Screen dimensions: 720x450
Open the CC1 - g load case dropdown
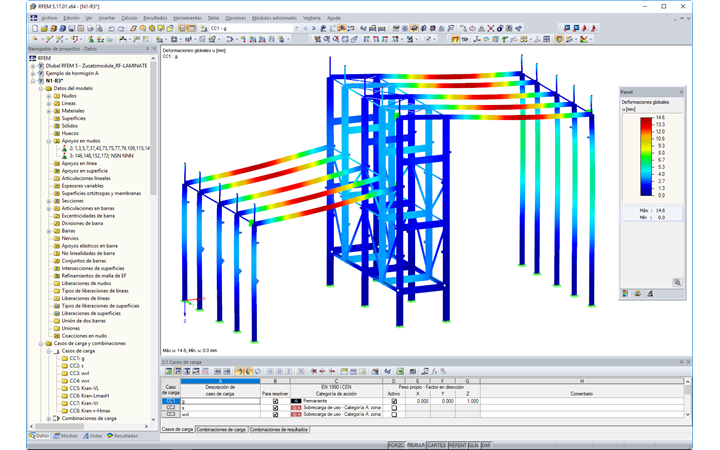[296, 28]
